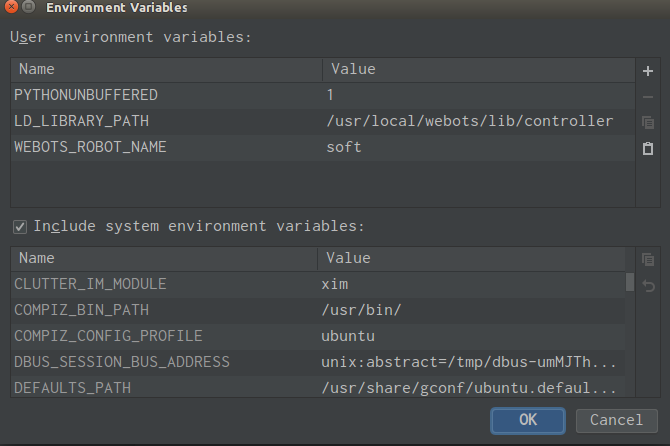Sort user variables by Value header
670x446 pixels.
(x=478, y=70)
